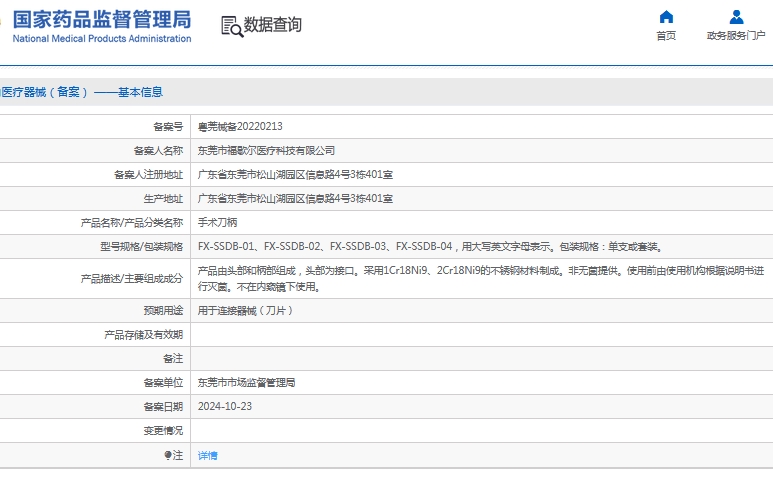Click the filing date 2024-10-23

click(x=225, y=407)
